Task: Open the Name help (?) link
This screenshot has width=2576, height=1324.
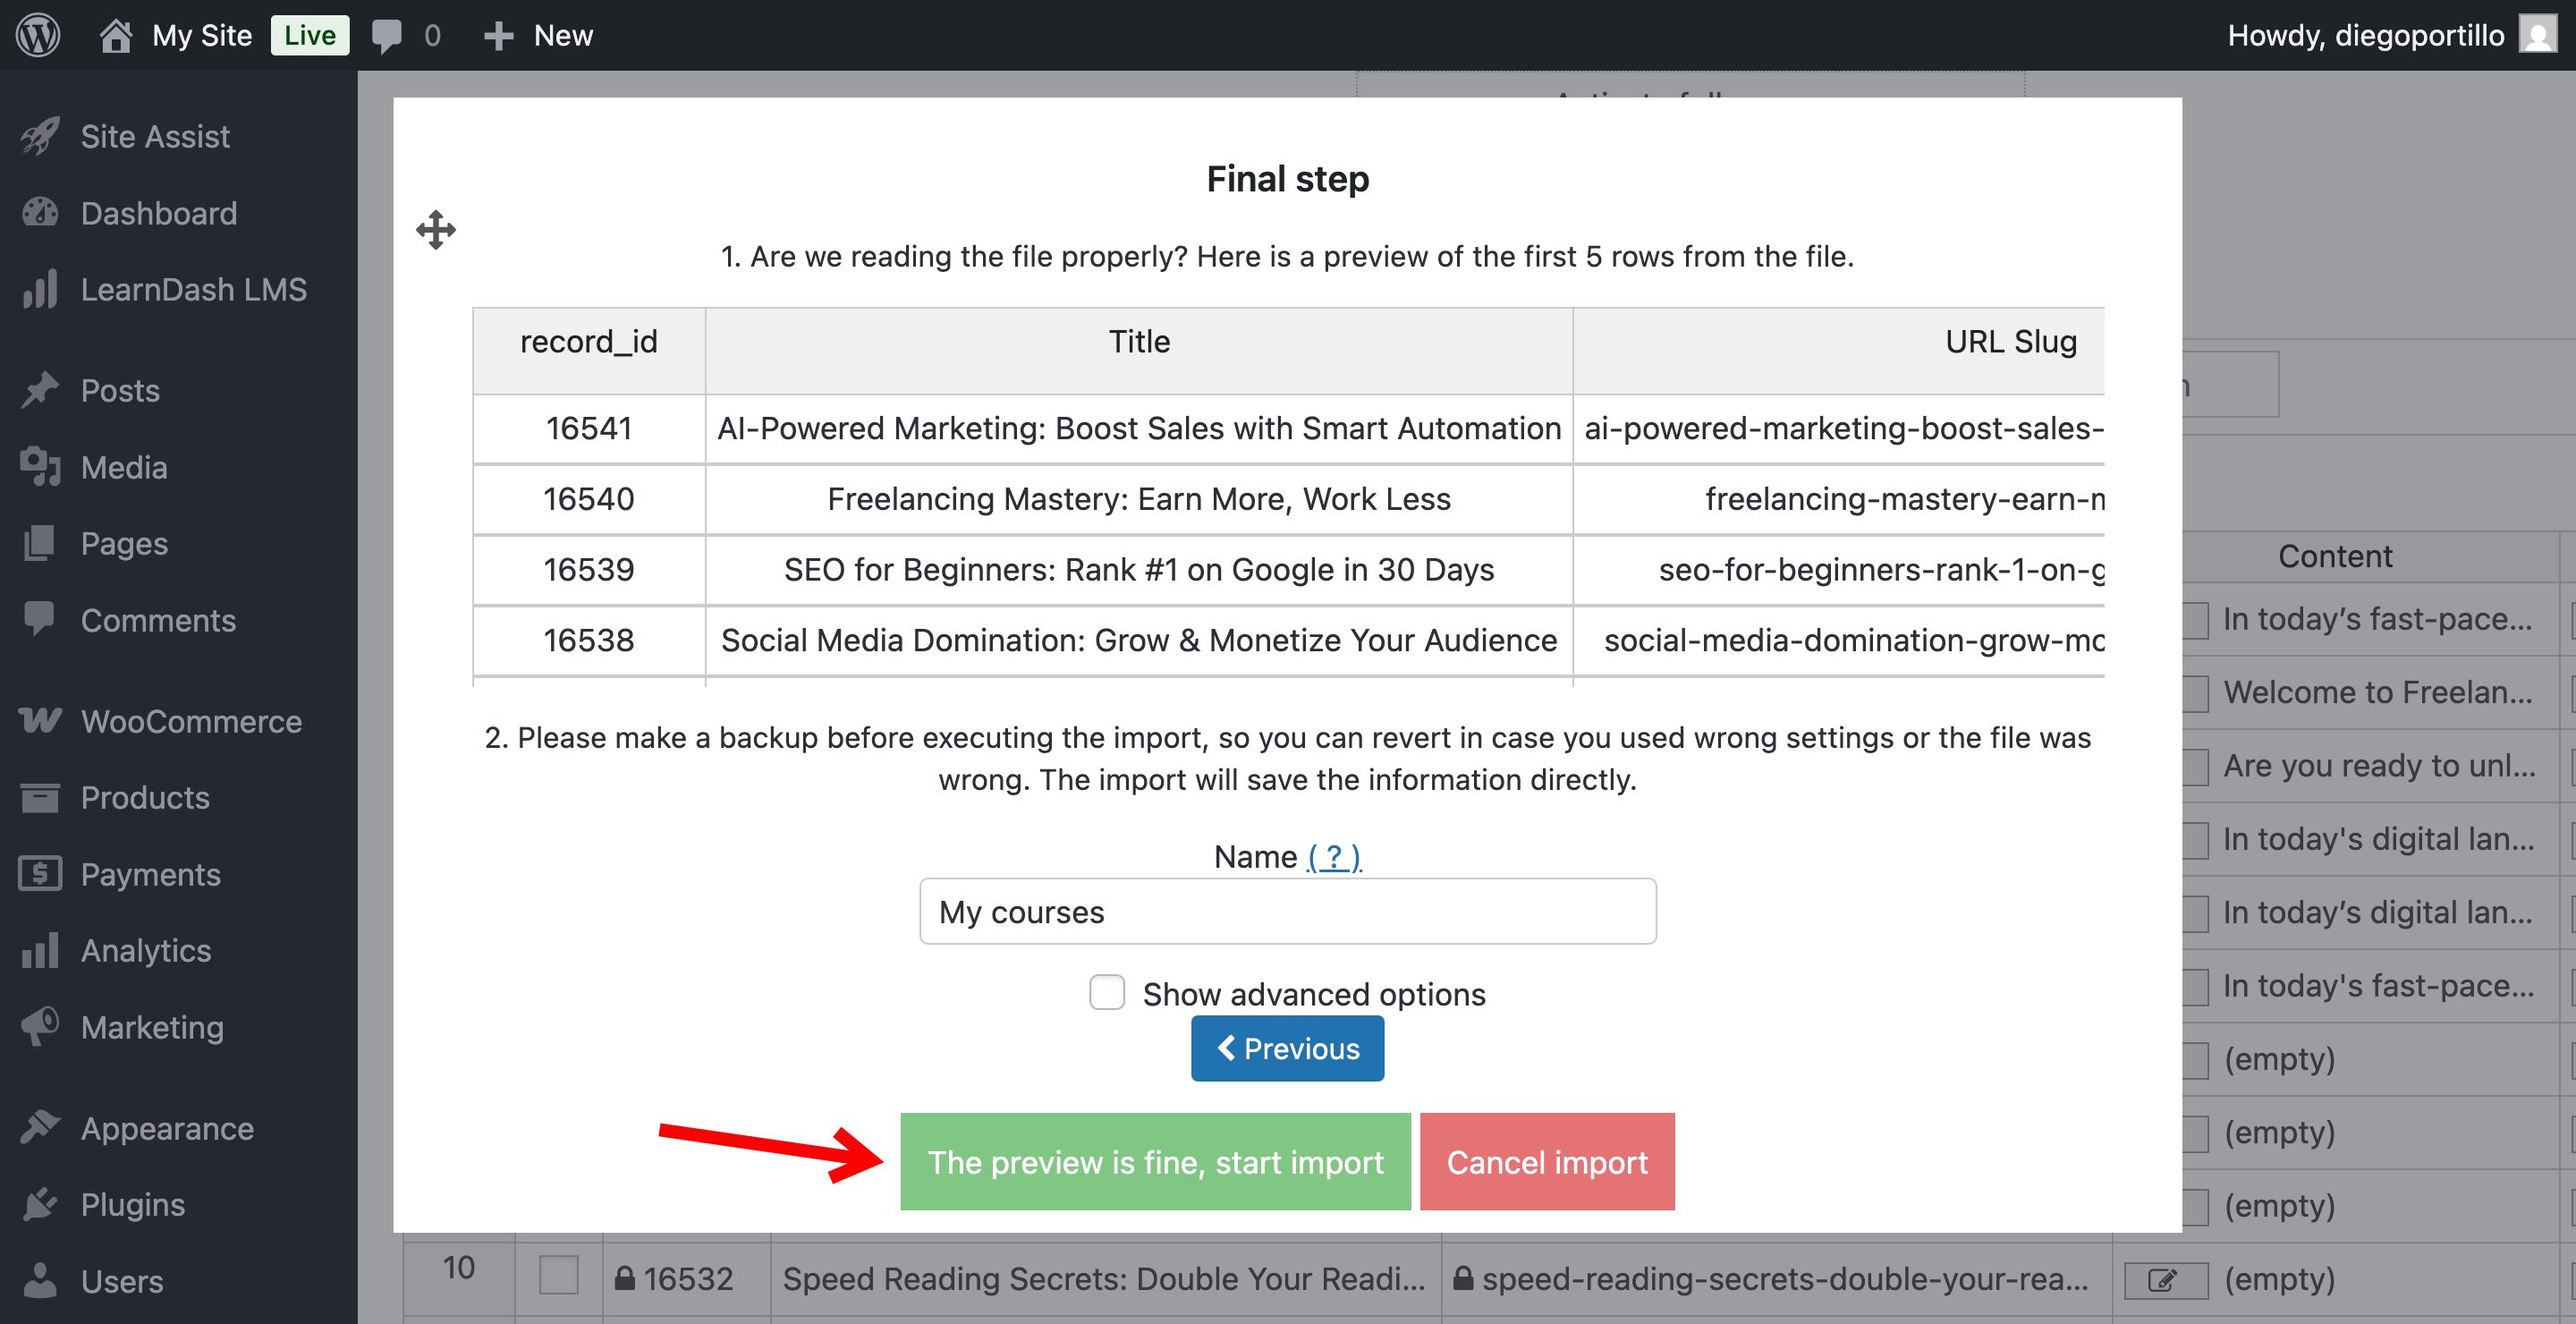Action: pyautogui.click(x=1333, y=857)
